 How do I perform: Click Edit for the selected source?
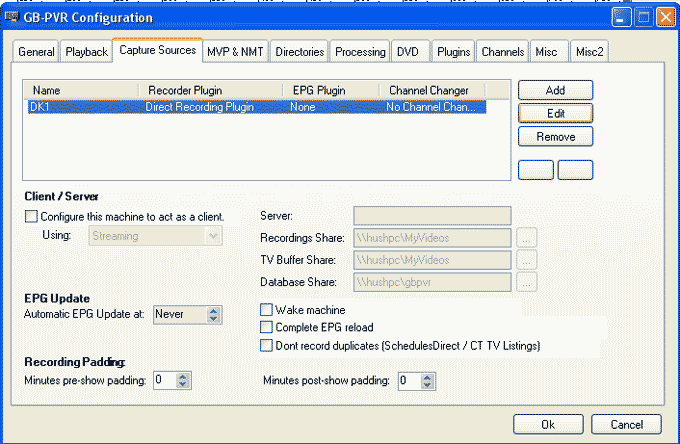pos(556,114)
